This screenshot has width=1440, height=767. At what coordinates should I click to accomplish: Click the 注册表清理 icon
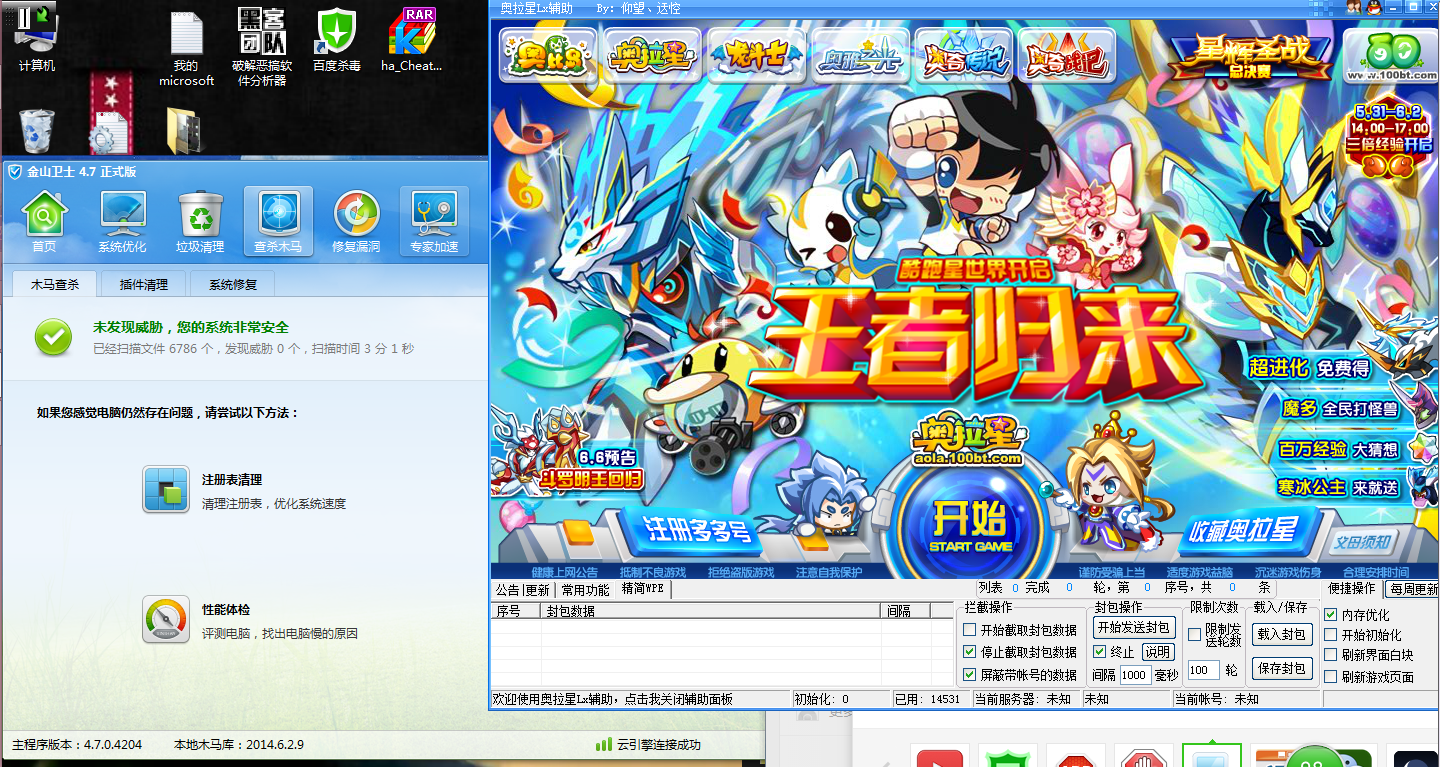coord(166,490)
